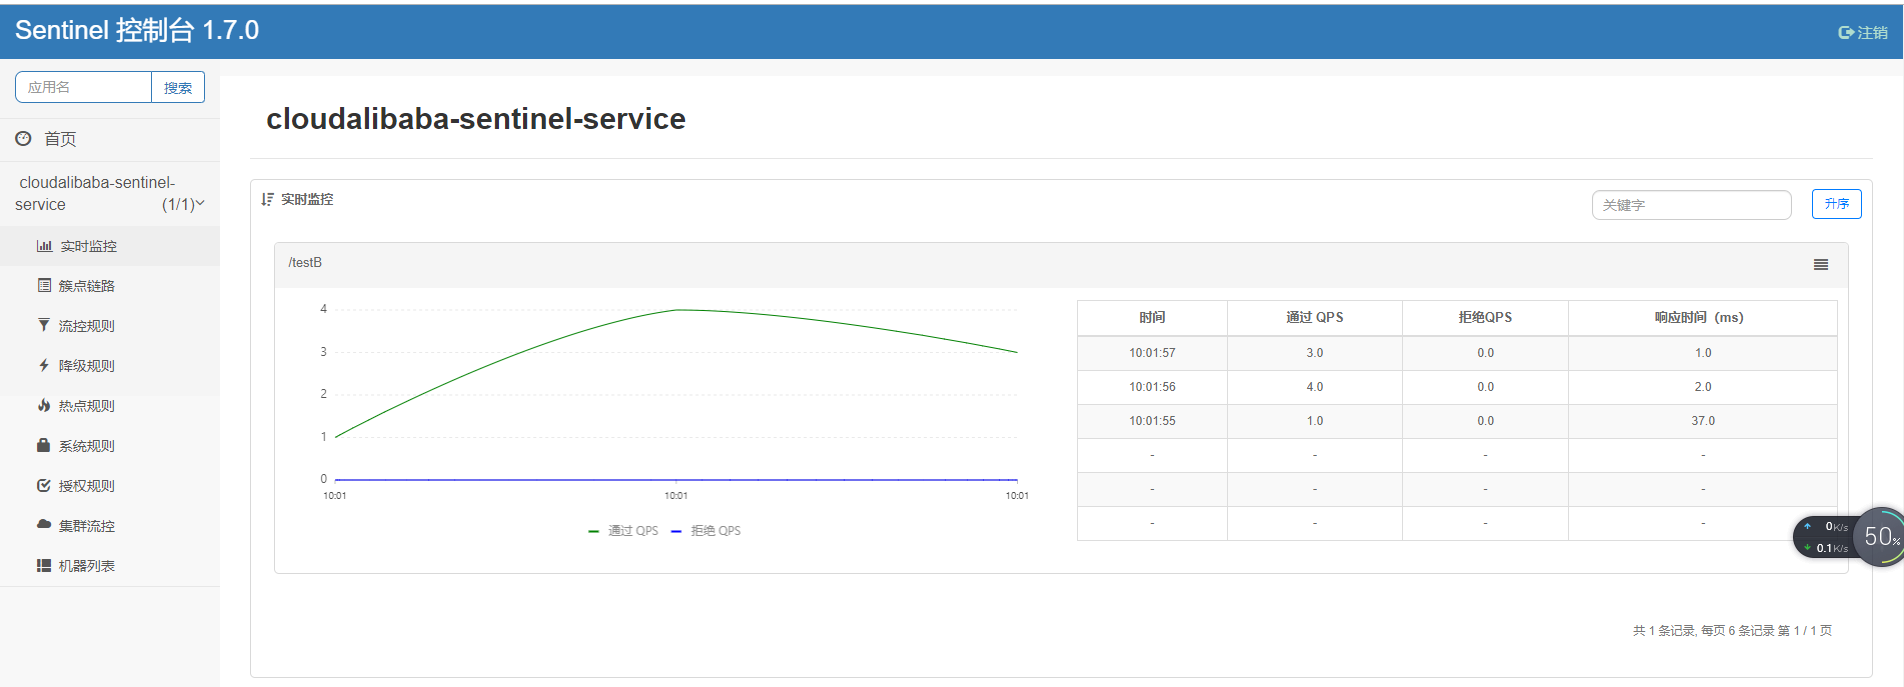Click the bar chart icon beside 实时监控
This screenshot has height=687, width=1904.
pos(44,246)
